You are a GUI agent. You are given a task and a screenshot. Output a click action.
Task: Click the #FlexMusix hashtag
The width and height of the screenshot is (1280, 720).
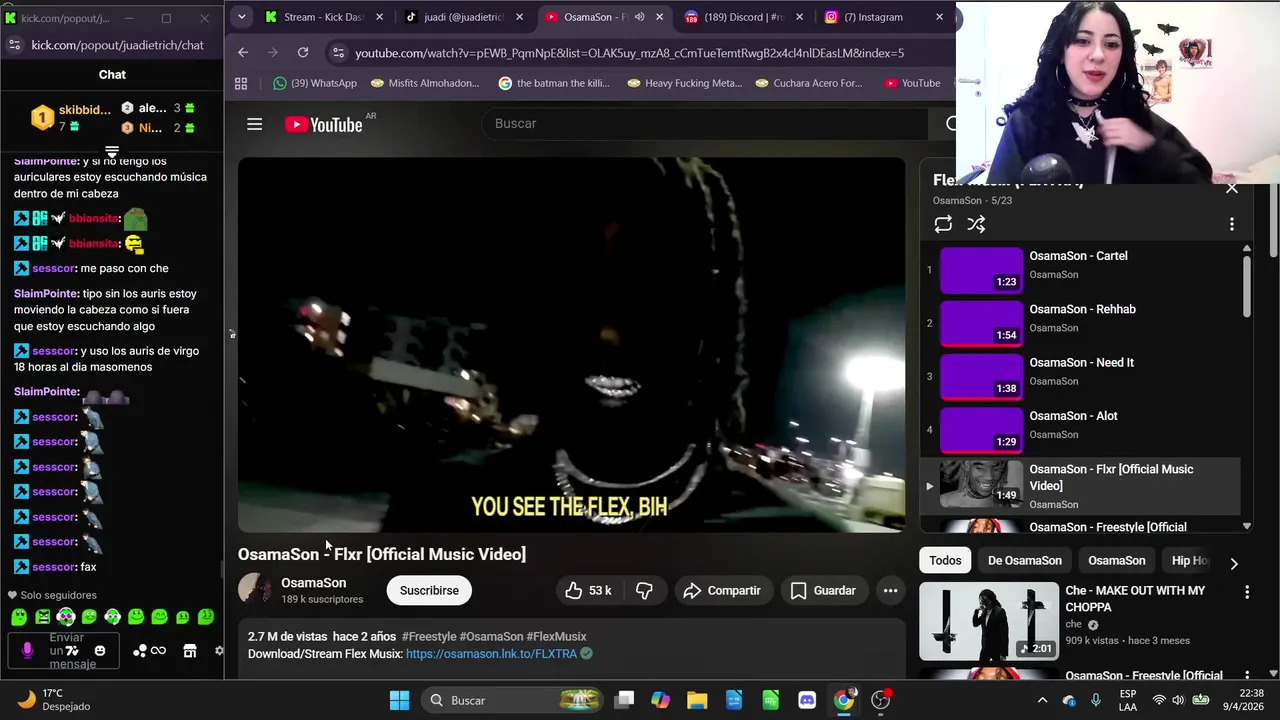[556, 637]
